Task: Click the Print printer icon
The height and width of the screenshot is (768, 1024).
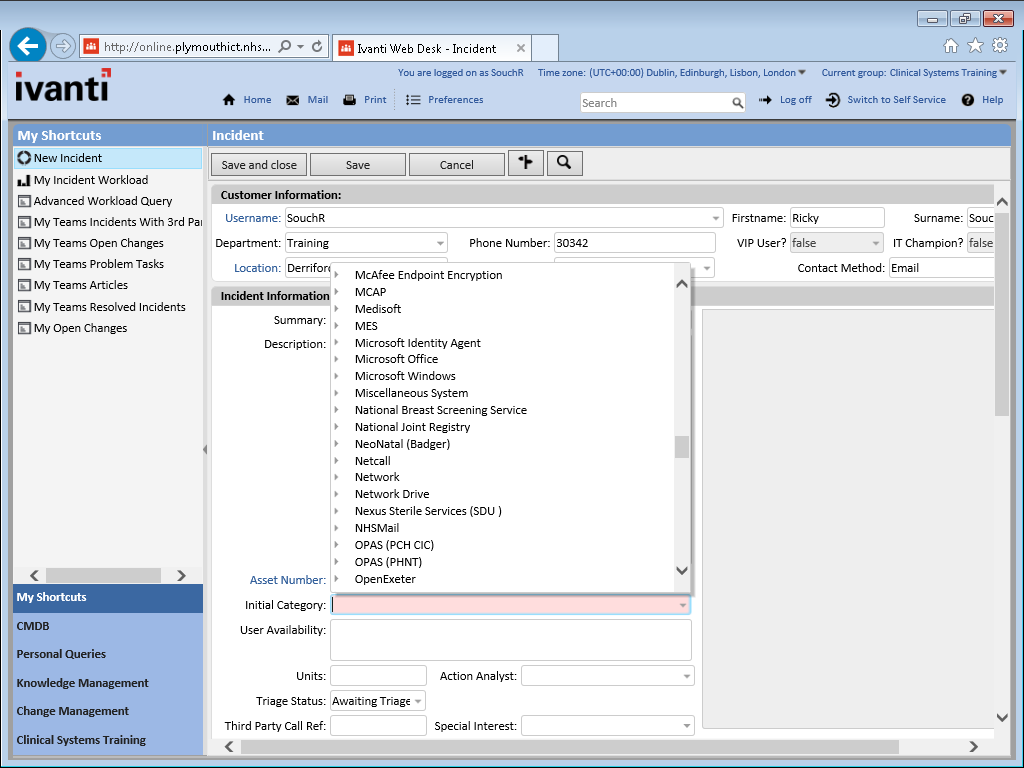Action: click(349, 100)
